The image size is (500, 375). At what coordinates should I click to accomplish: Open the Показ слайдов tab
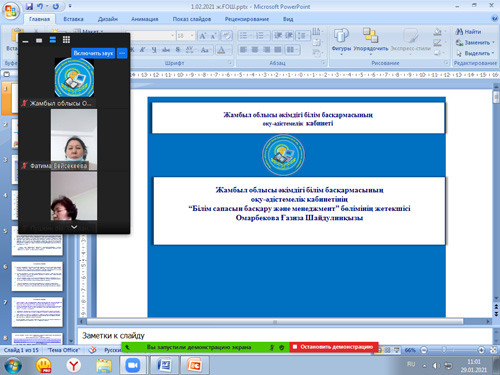[192, 19]
